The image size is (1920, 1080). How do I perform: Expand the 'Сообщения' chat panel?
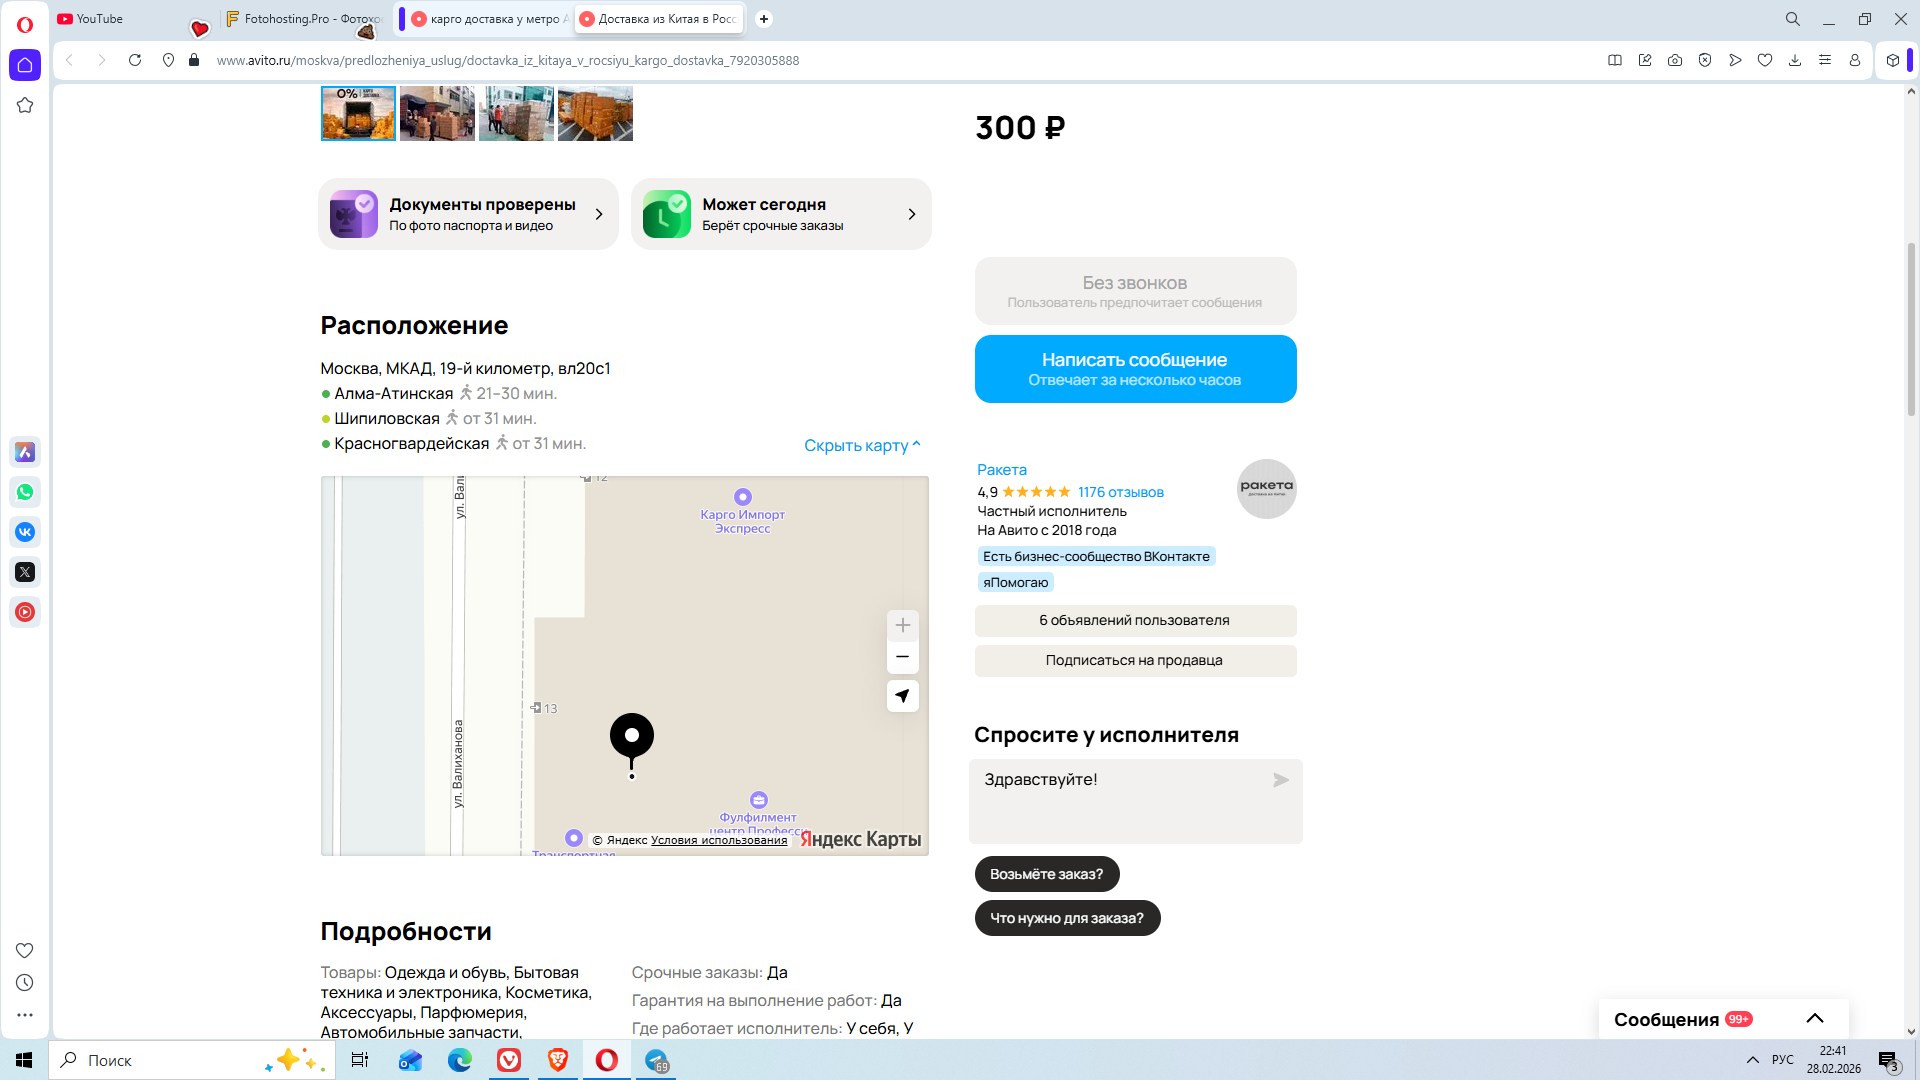(1814, 1019)
